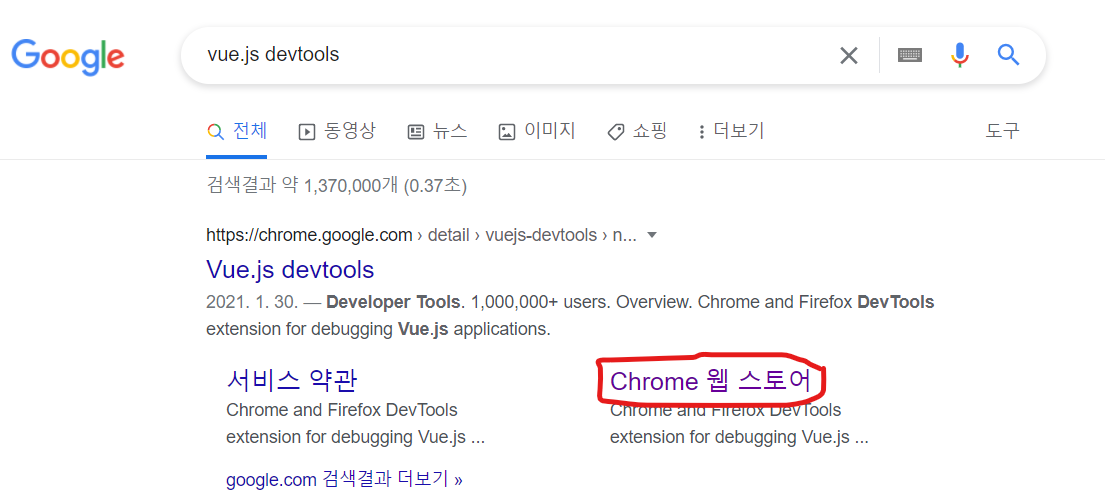Expand the dropdown arrow beside chrome.google.com URL
This screenshot has height=502, width=1105.
pyautogui.click(x=652, y=235)
